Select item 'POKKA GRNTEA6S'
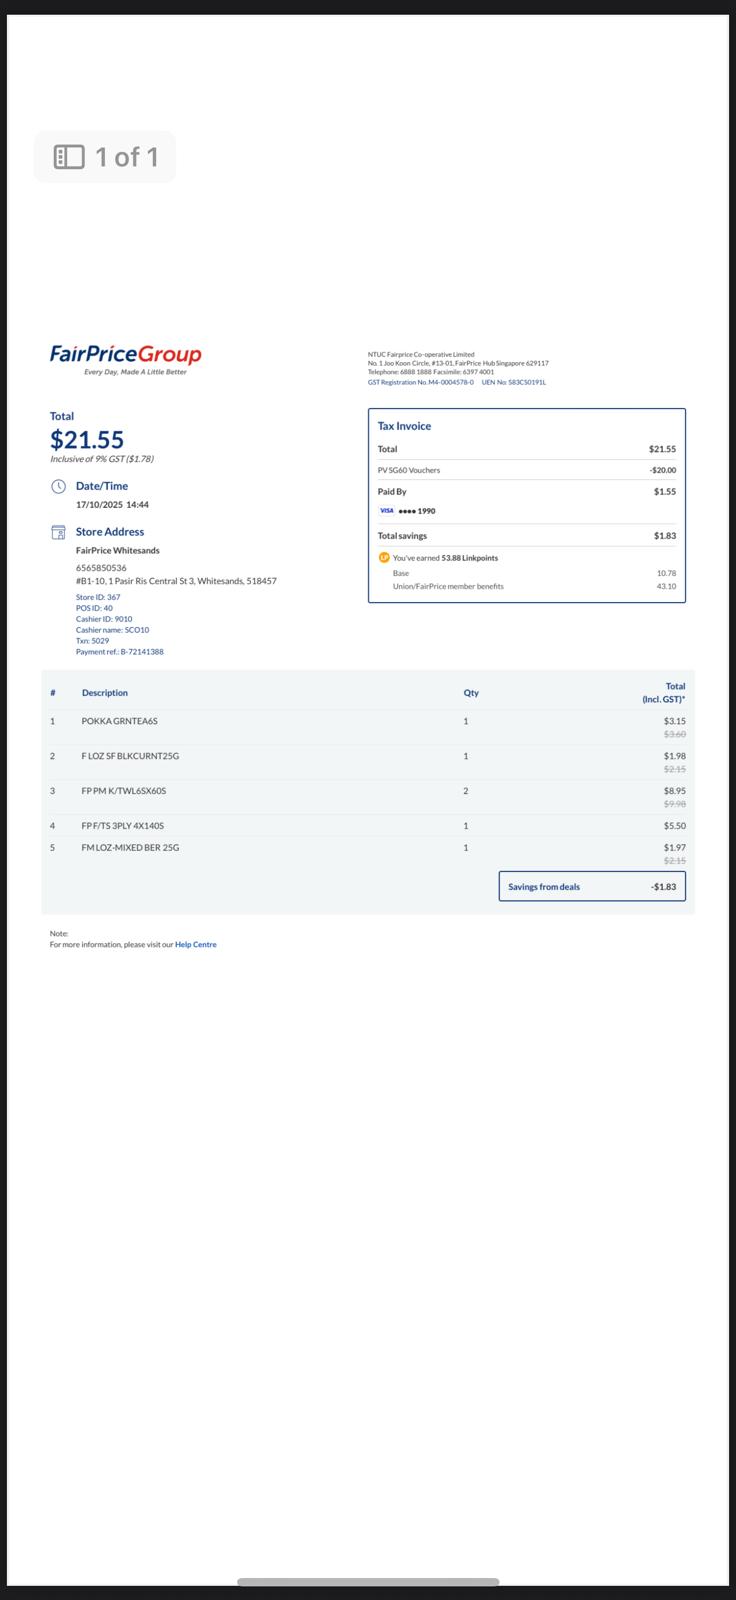 120,721
